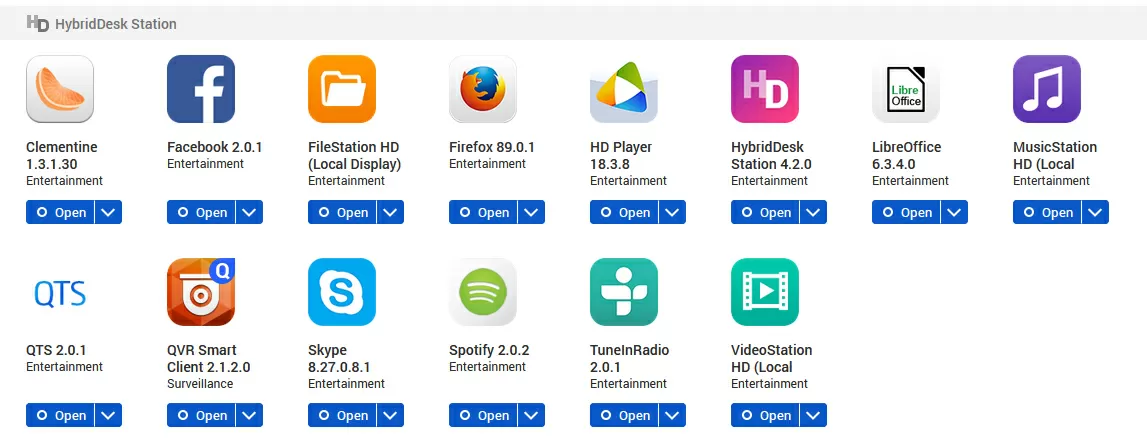Click the 'LibreOffice 6.3.4.0' title text
The width and height of the screenshot is (1147, 441).
[x=906, y=155]
